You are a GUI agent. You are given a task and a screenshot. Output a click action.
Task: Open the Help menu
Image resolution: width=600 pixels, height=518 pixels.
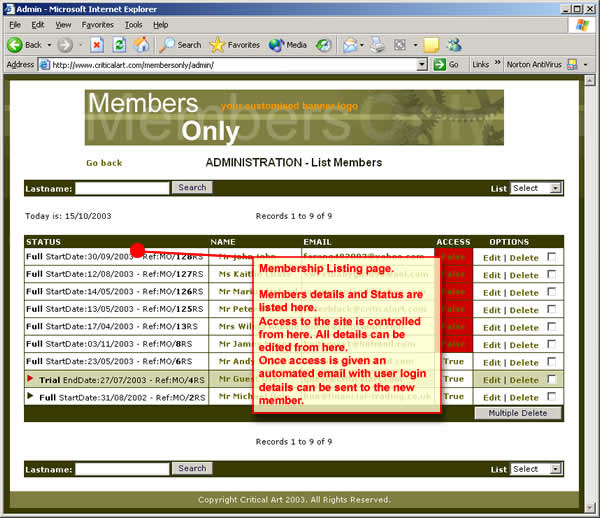click(161, 25)
